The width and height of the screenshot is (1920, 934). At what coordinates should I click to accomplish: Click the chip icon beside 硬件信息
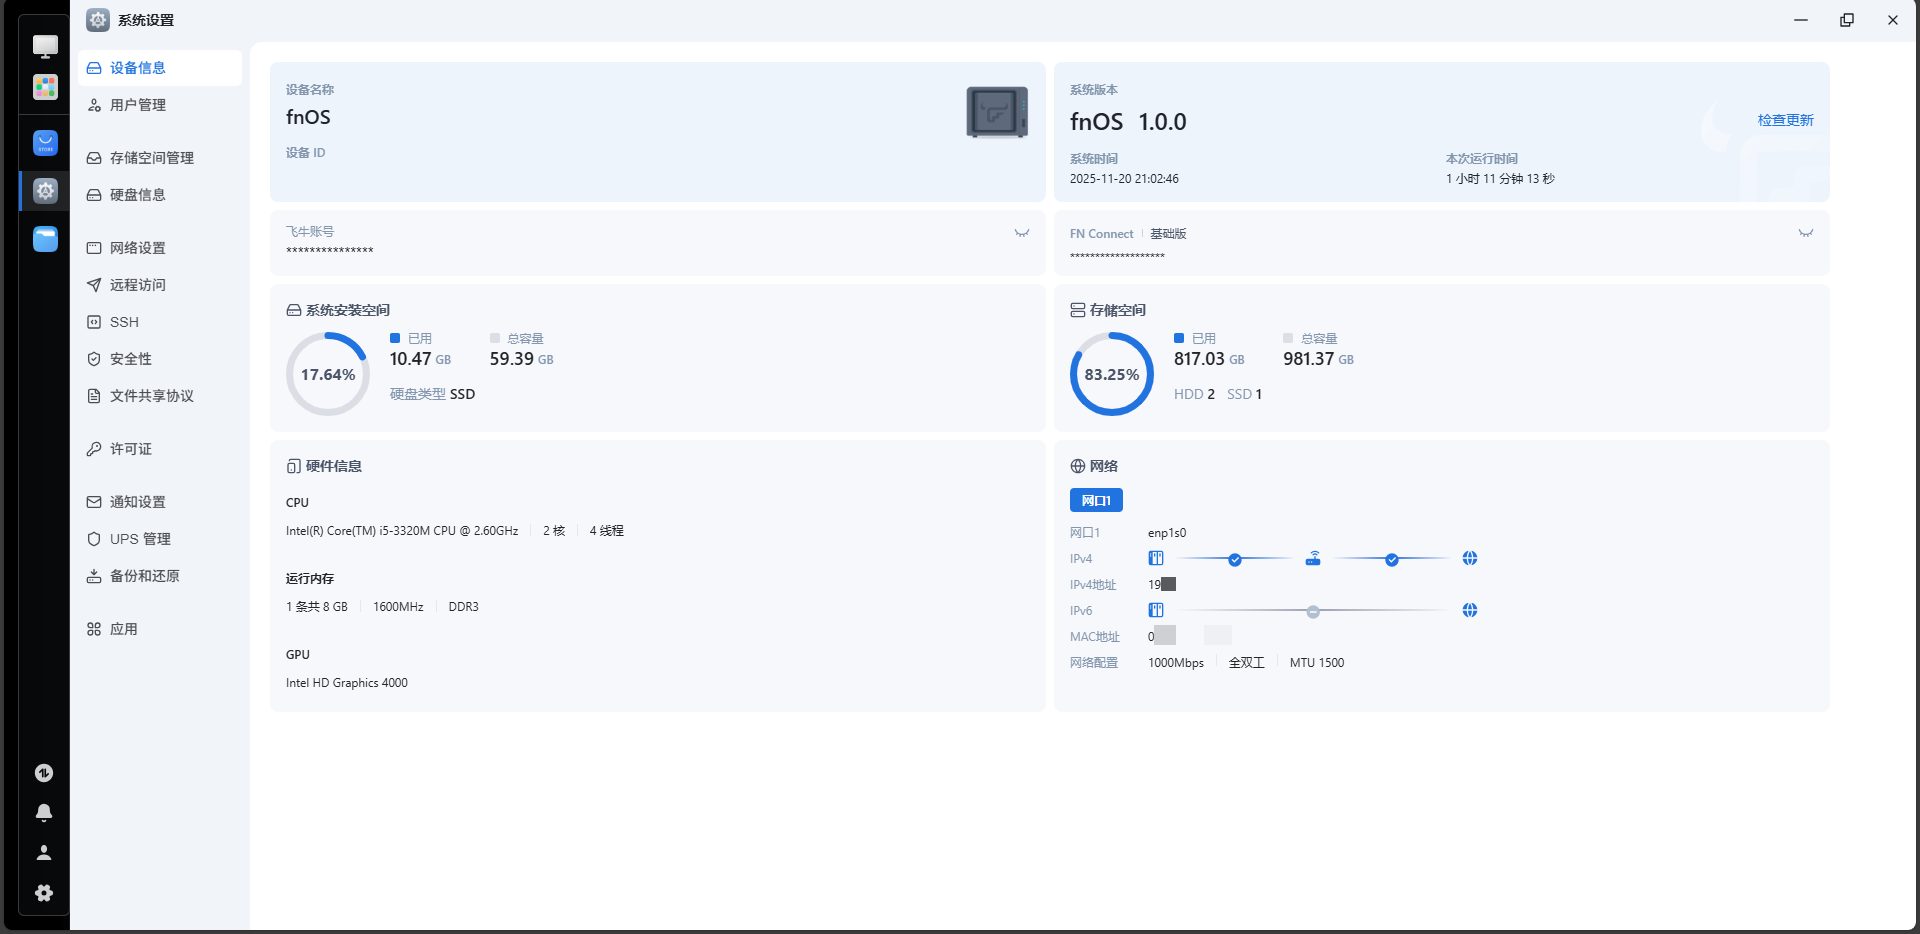point(294,467)
